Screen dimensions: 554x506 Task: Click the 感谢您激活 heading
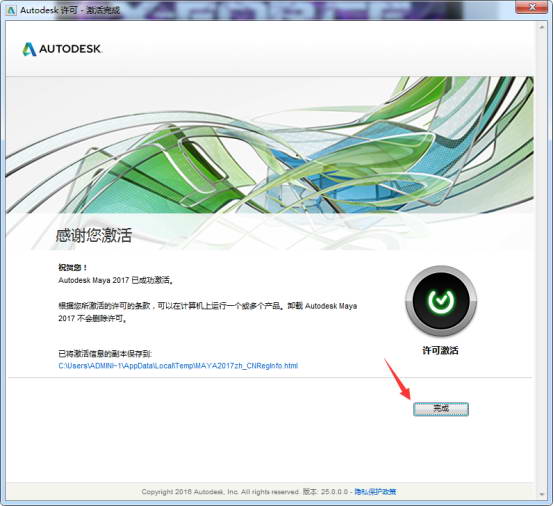point(94,235)
